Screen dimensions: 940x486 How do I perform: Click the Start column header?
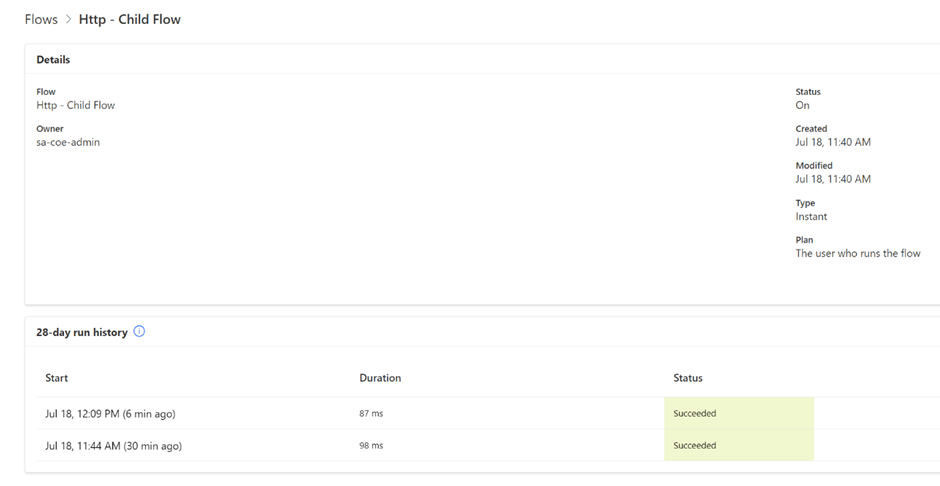coord(57,378)
